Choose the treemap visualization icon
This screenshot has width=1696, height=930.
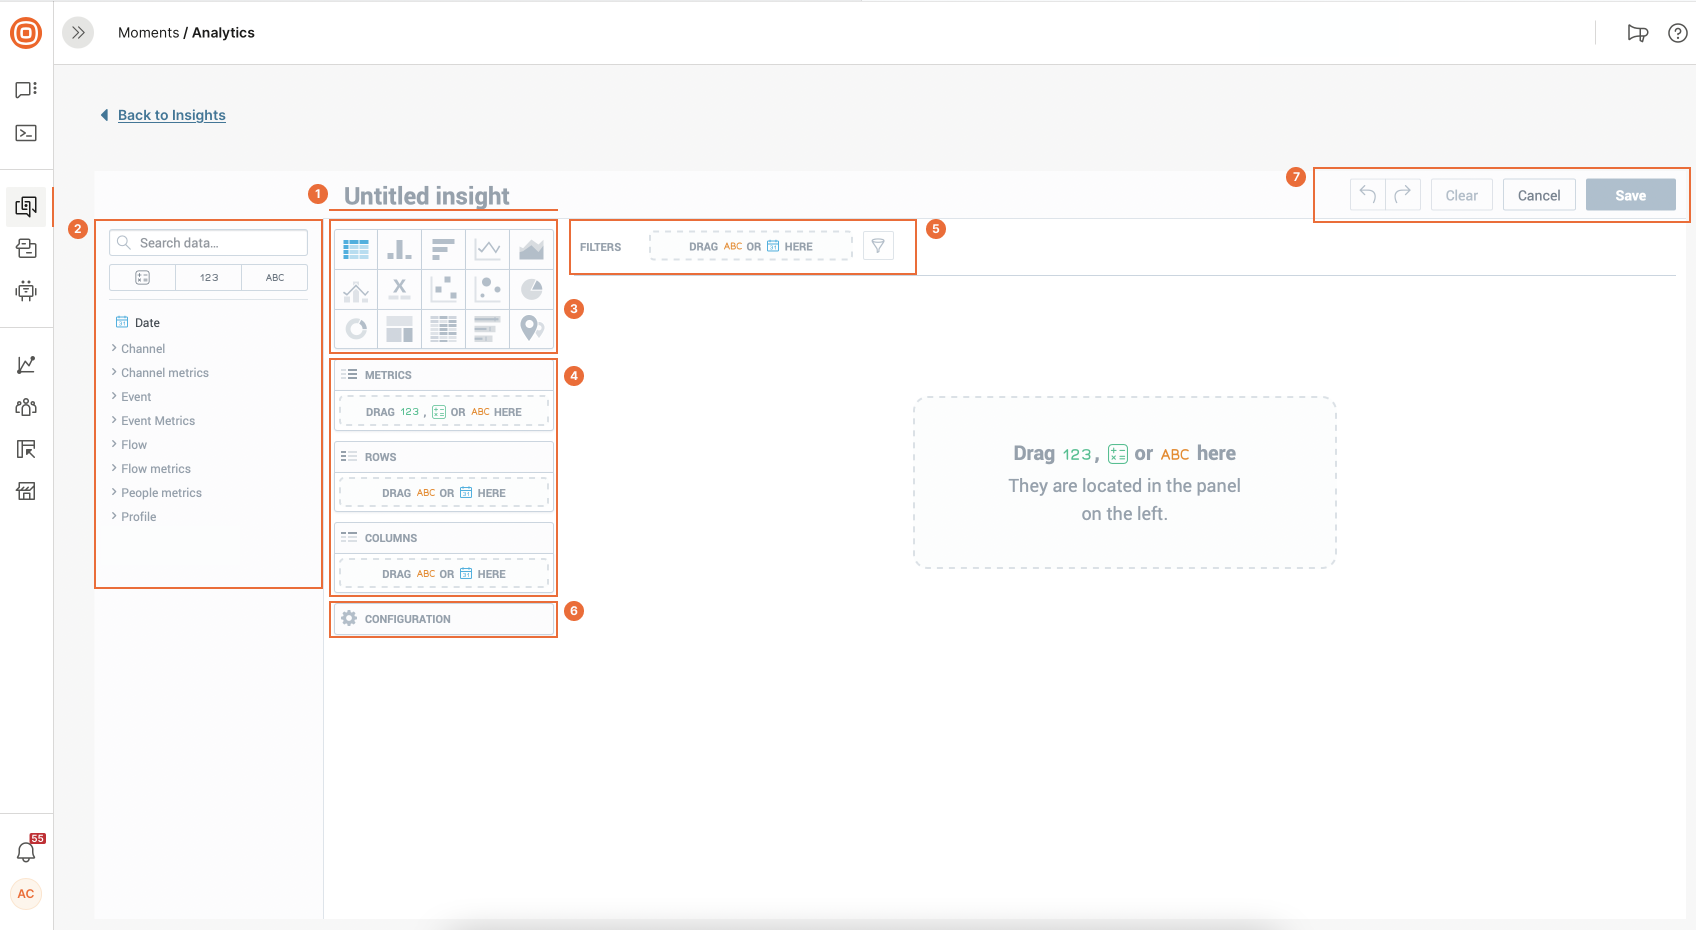[400, 328]
